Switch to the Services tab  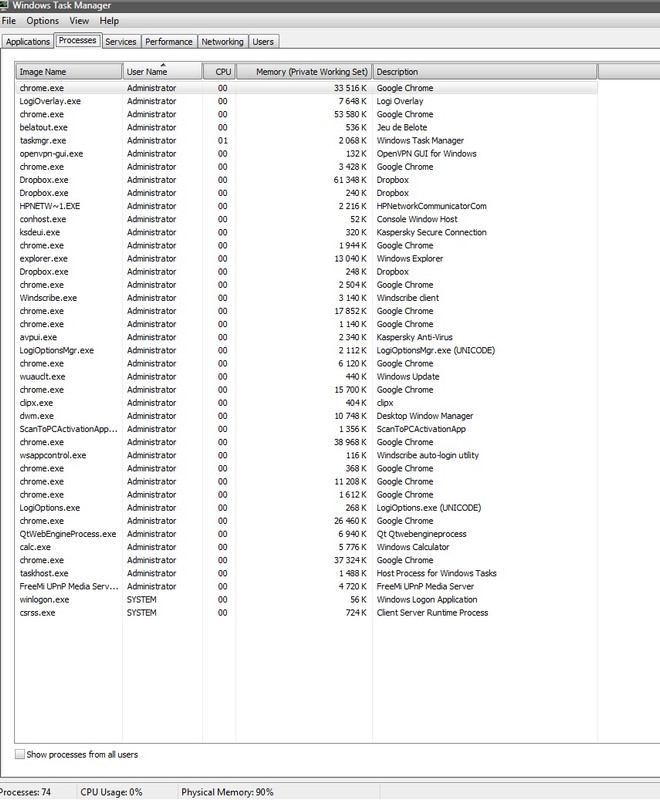pyautogui.click(x=120, y=42)
